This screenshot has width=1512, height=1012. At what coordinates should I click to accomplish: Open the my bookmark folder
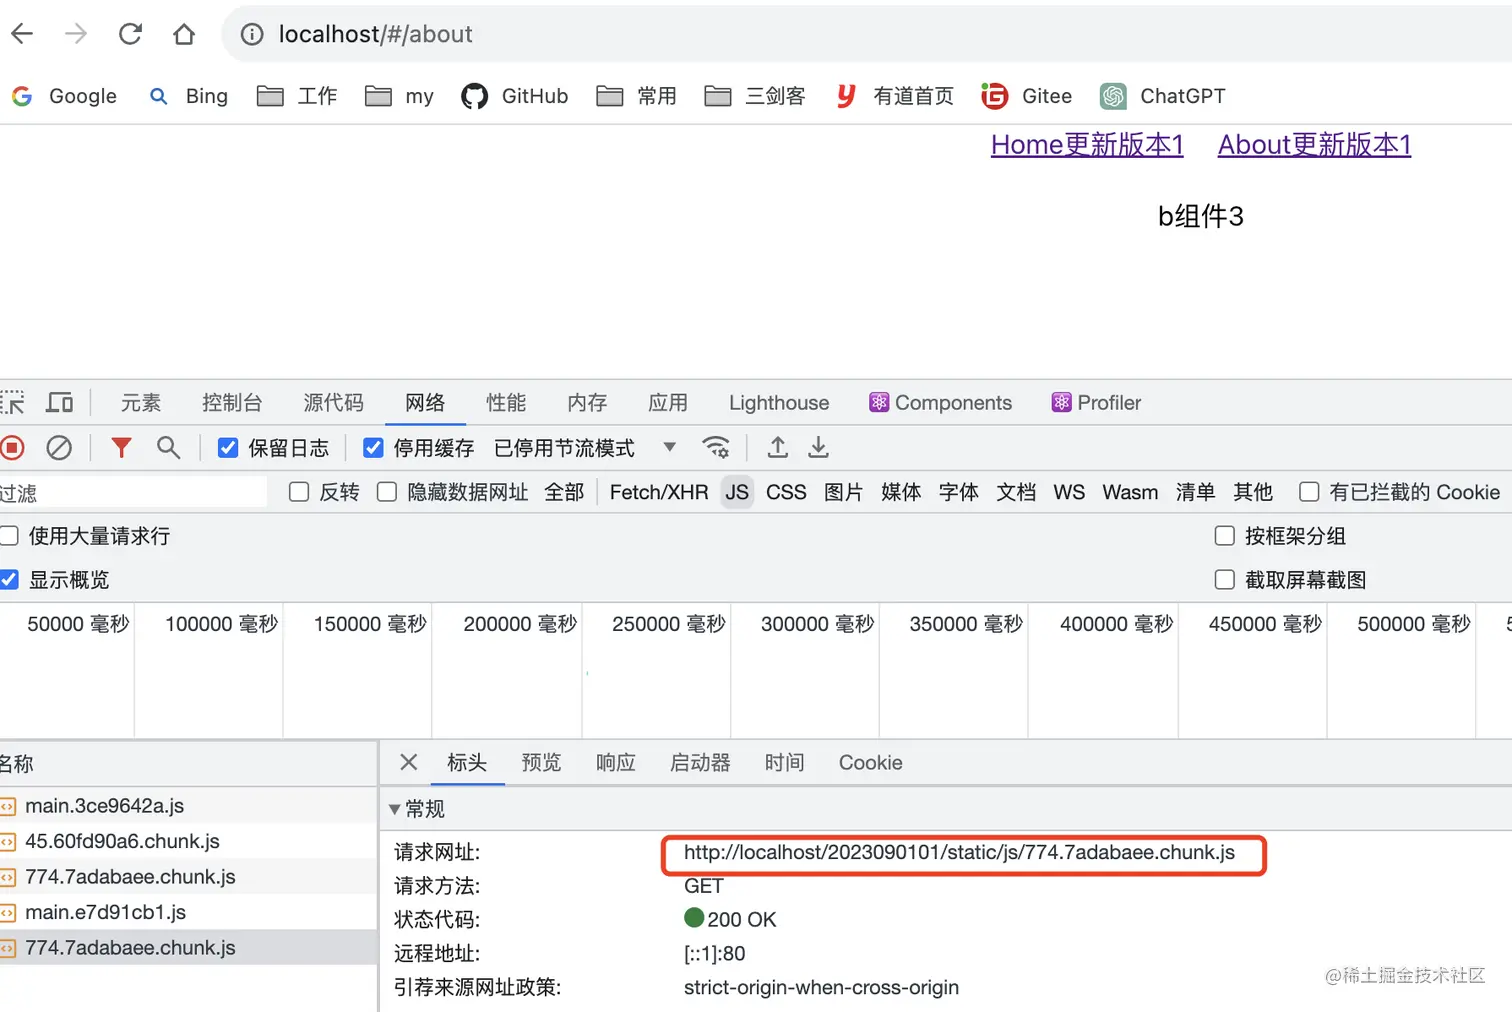tap(400, 96)
